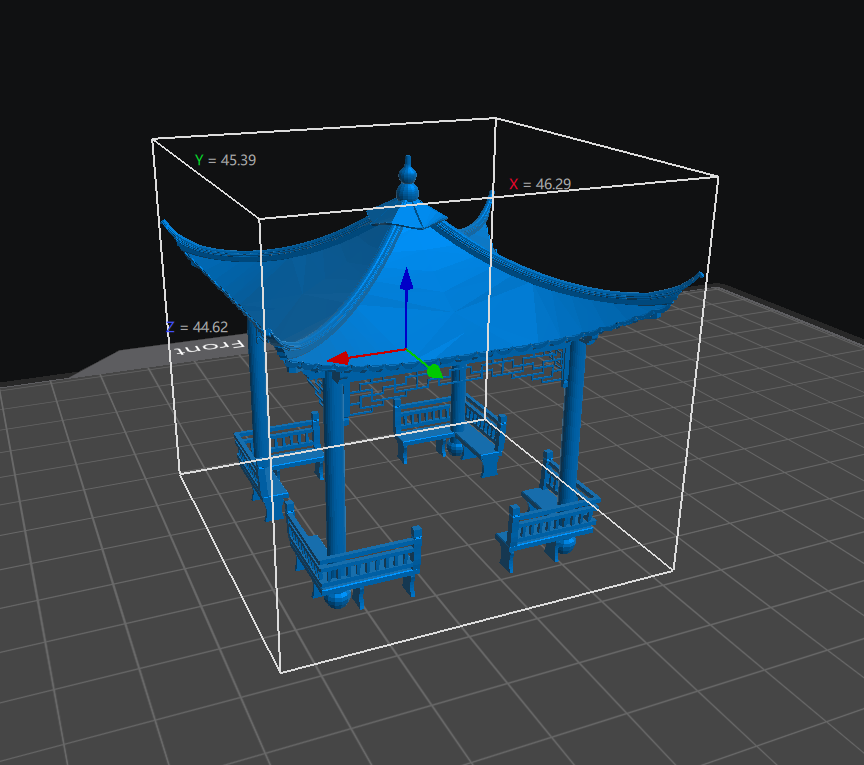Click the Y = 45.39 dimension label

click(x=225, y=160)
